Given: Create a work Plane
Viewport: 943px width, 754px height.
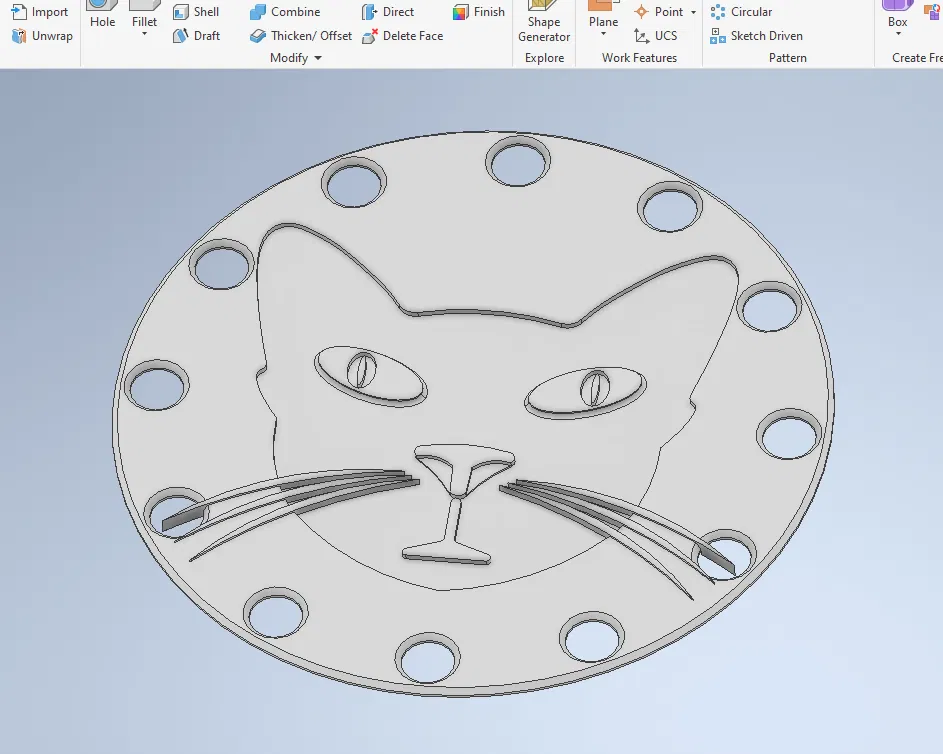Looking at the screenshot, I should [603, 15].
